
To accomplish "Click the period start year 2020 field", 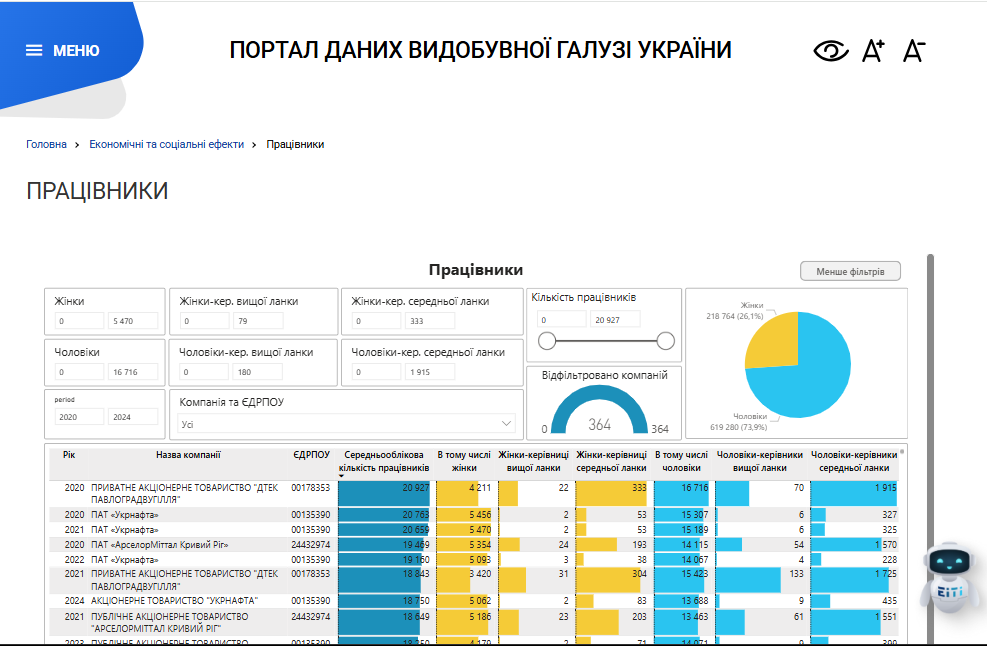I will coord(79,417).
